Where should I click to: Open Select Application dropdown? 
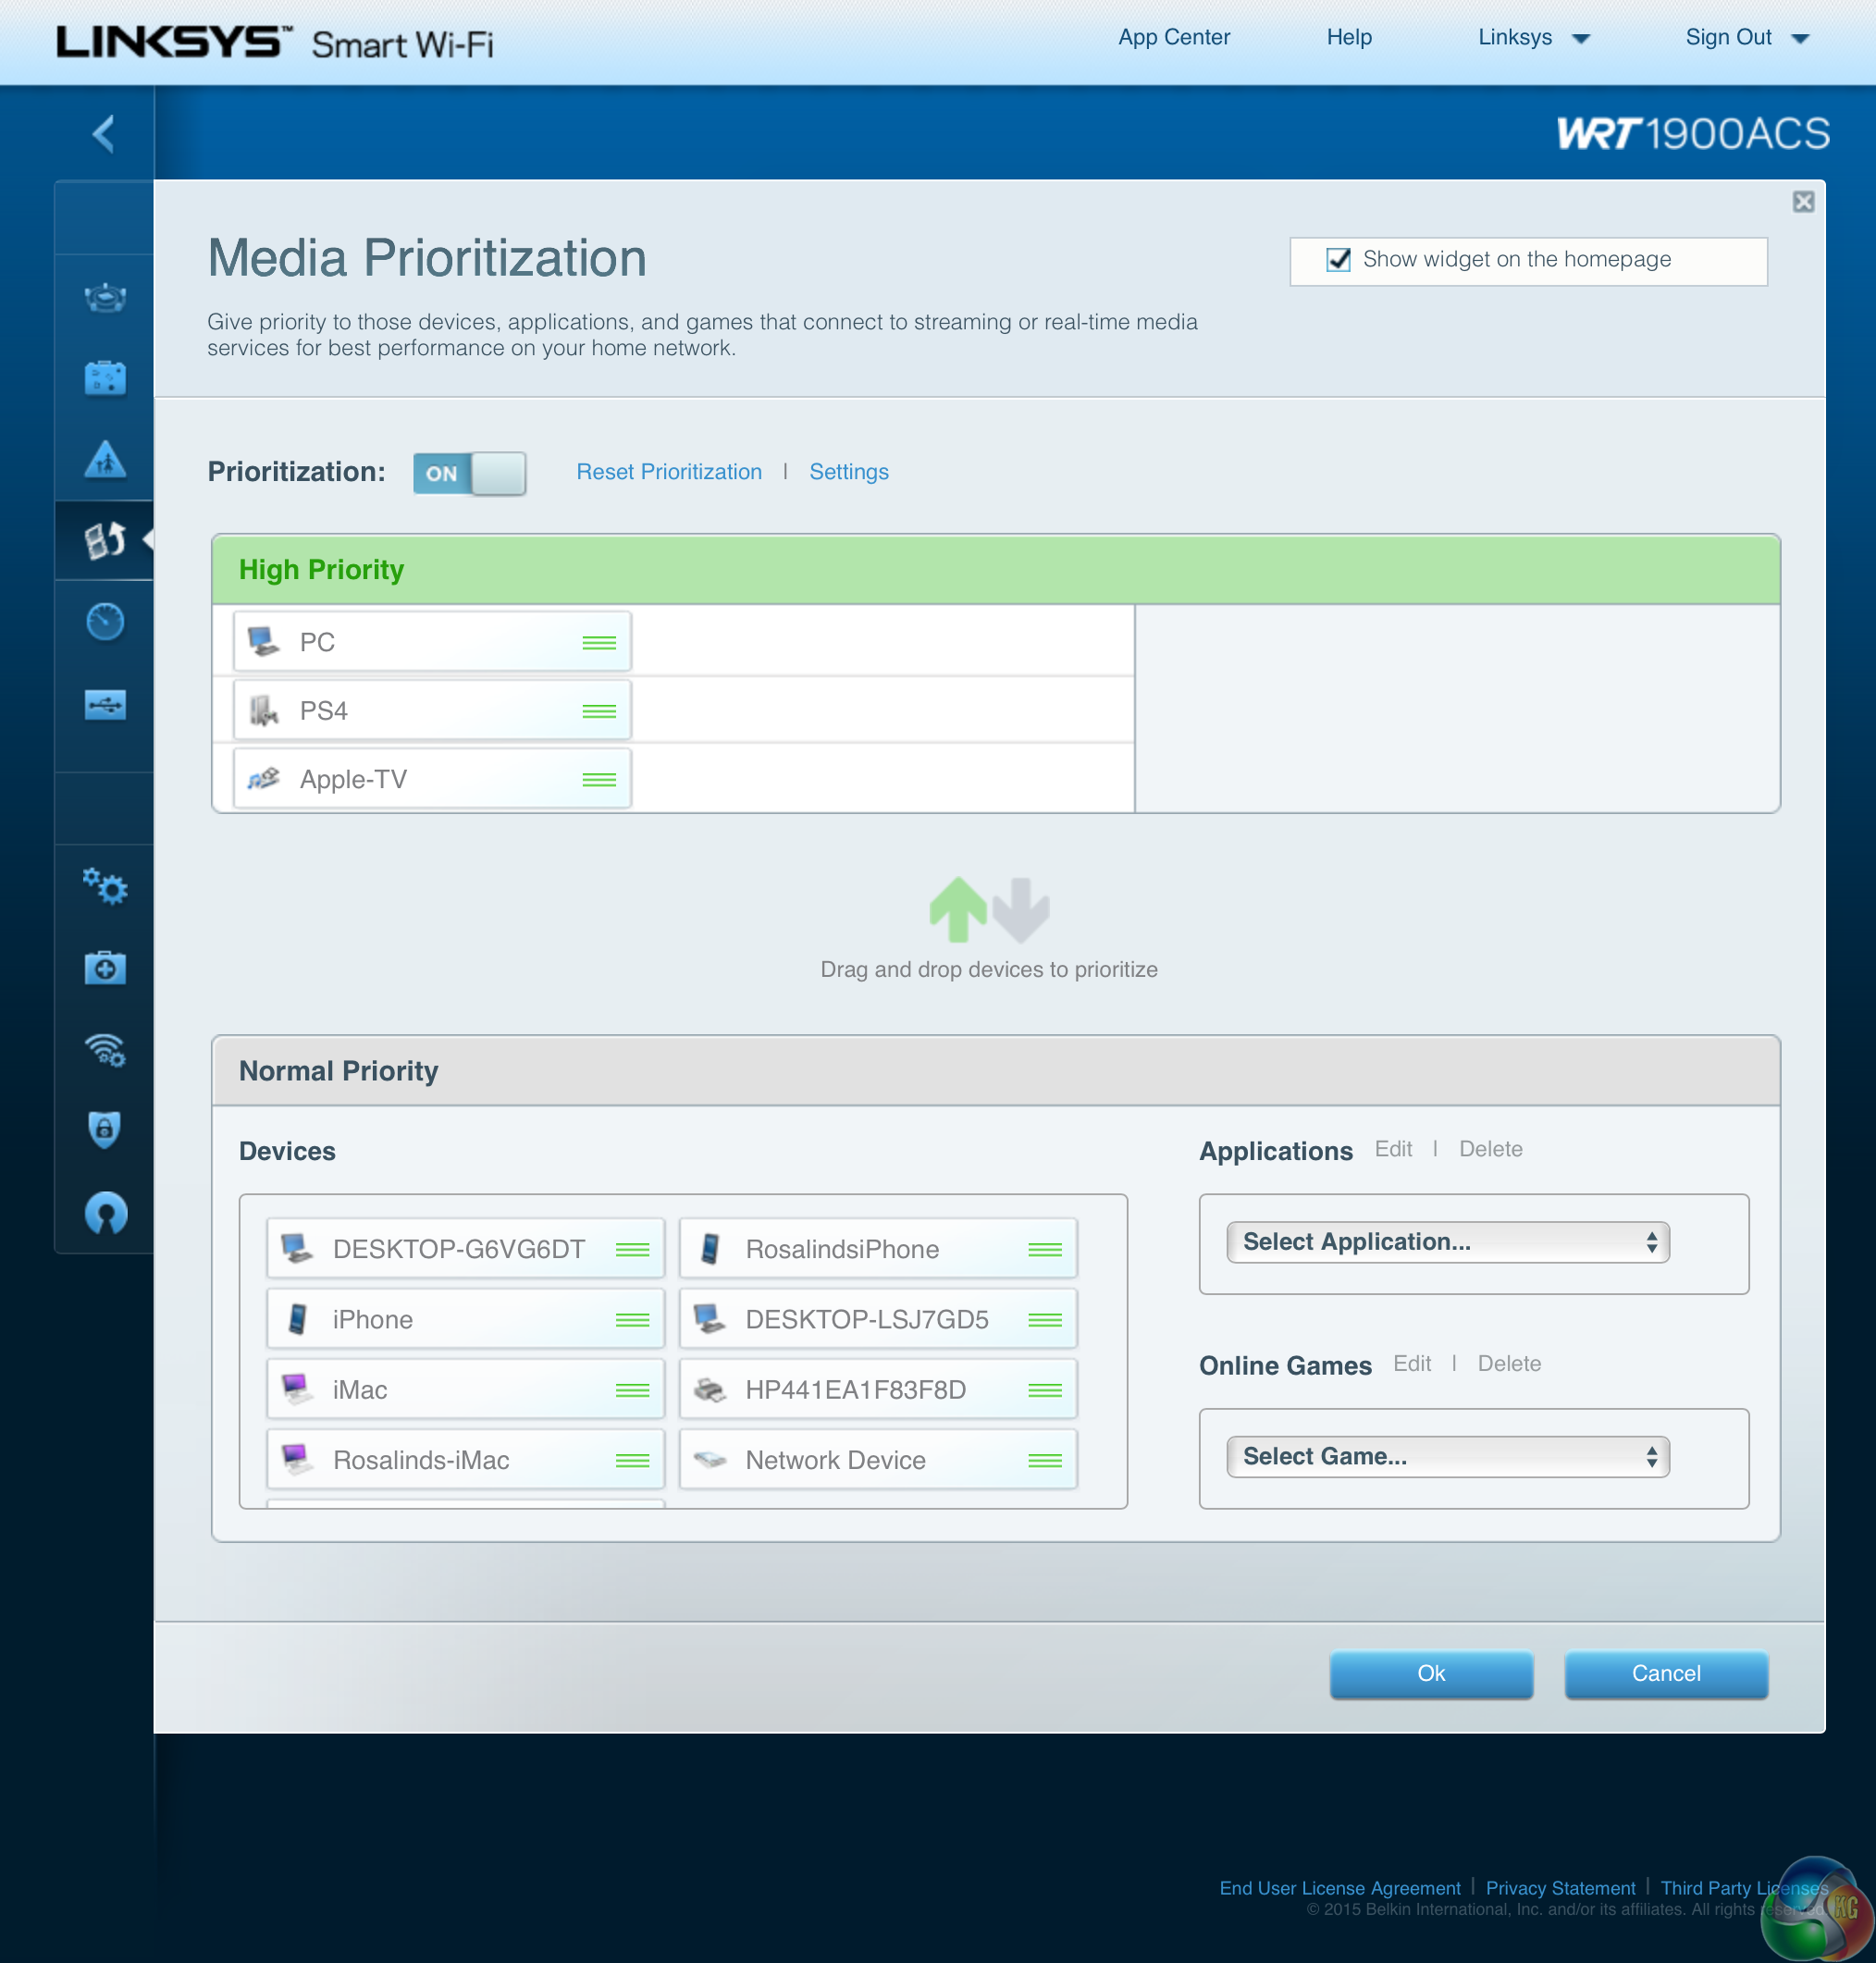pyautogui.click(x=1447, y=1242)
